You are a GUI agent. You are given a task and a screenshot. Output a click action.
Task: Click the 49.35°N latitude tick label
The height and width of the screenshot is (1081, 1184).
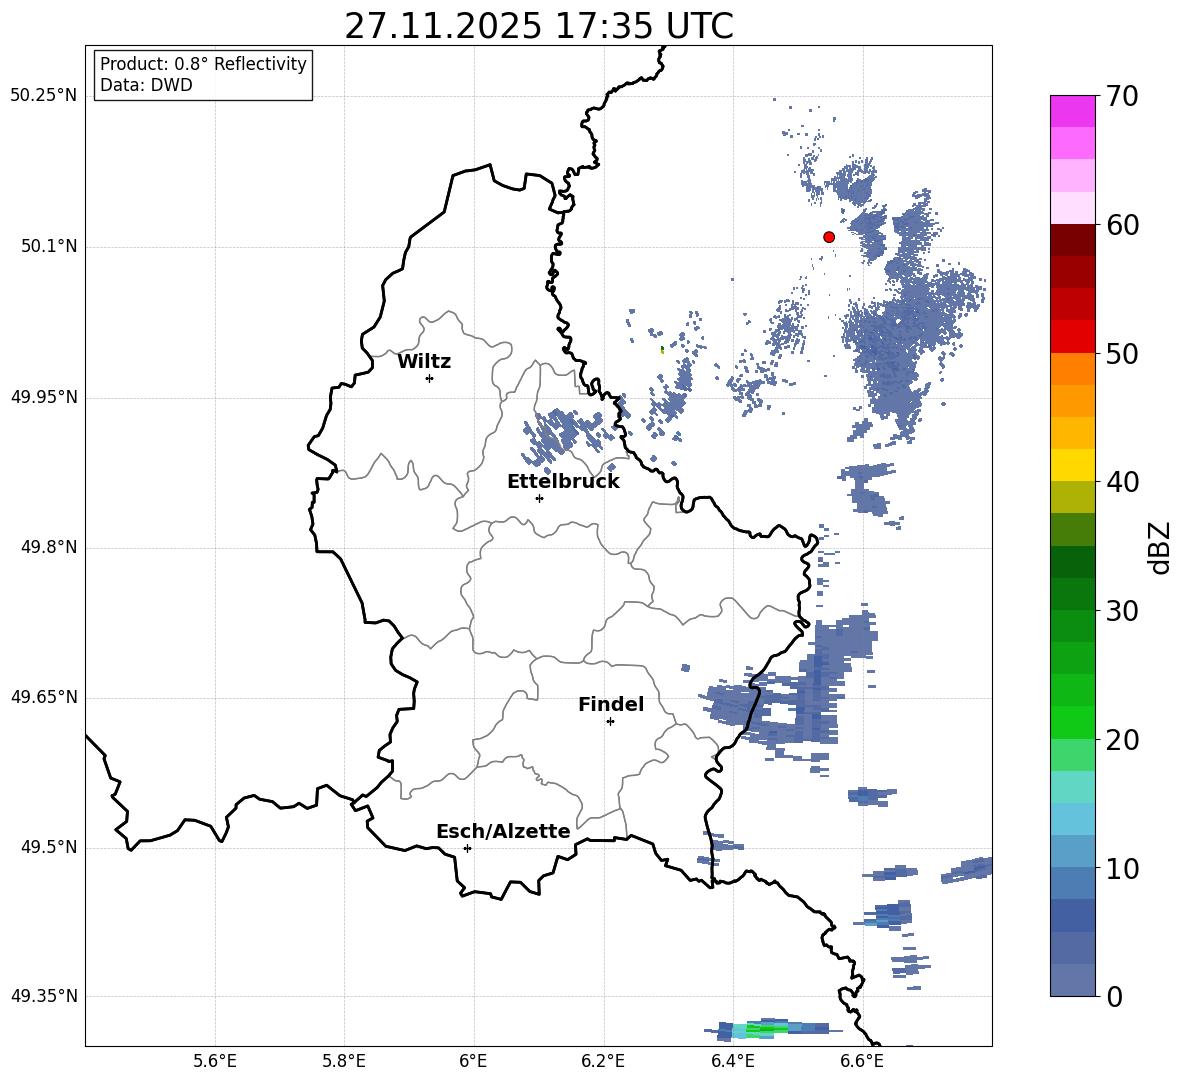[x=44, y=996]
